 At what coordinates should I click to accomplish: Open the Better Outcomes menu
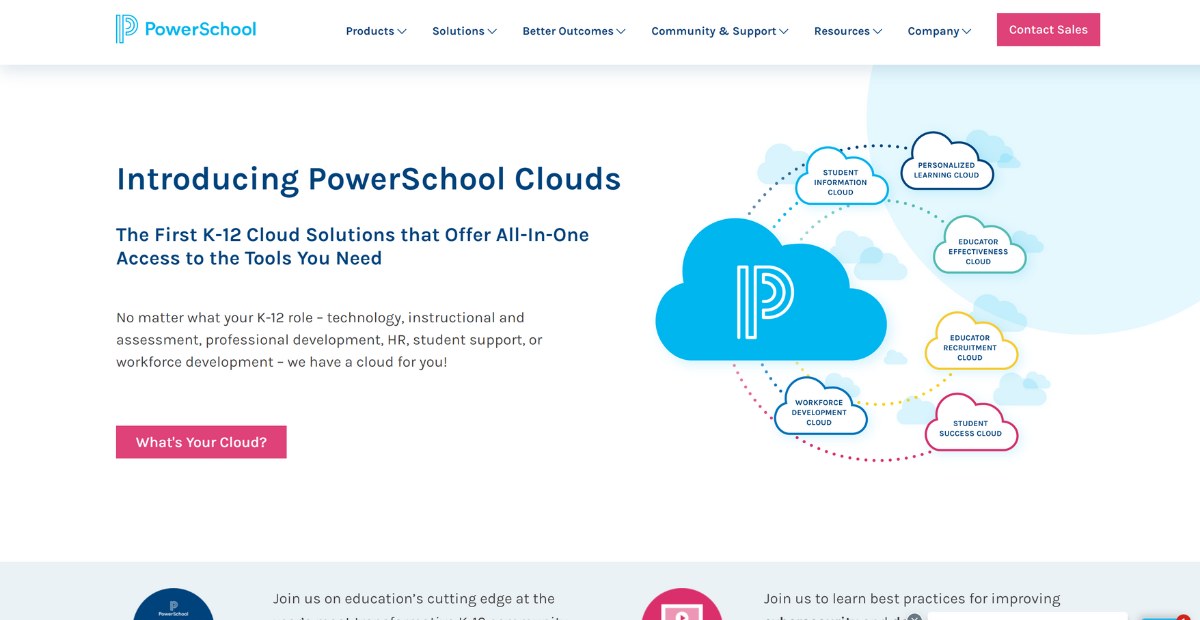pyautogui.click(x=574, y=31)
